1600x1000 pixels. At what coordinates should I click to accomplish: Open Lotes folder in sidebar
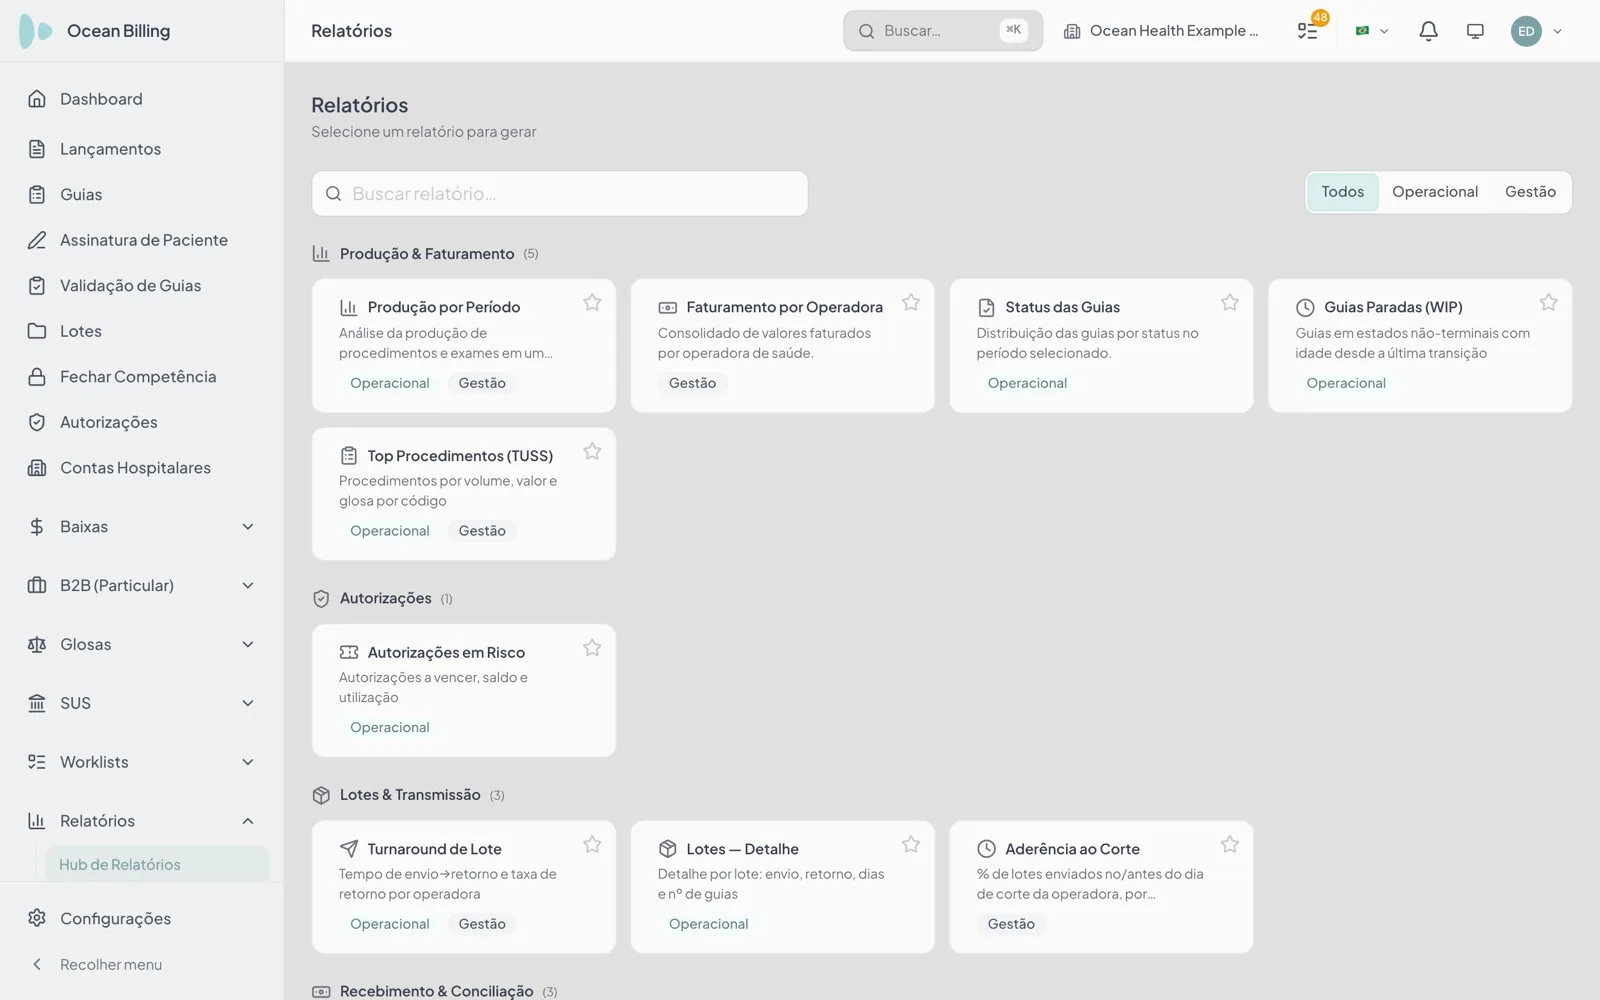click(x=142, y=331)
